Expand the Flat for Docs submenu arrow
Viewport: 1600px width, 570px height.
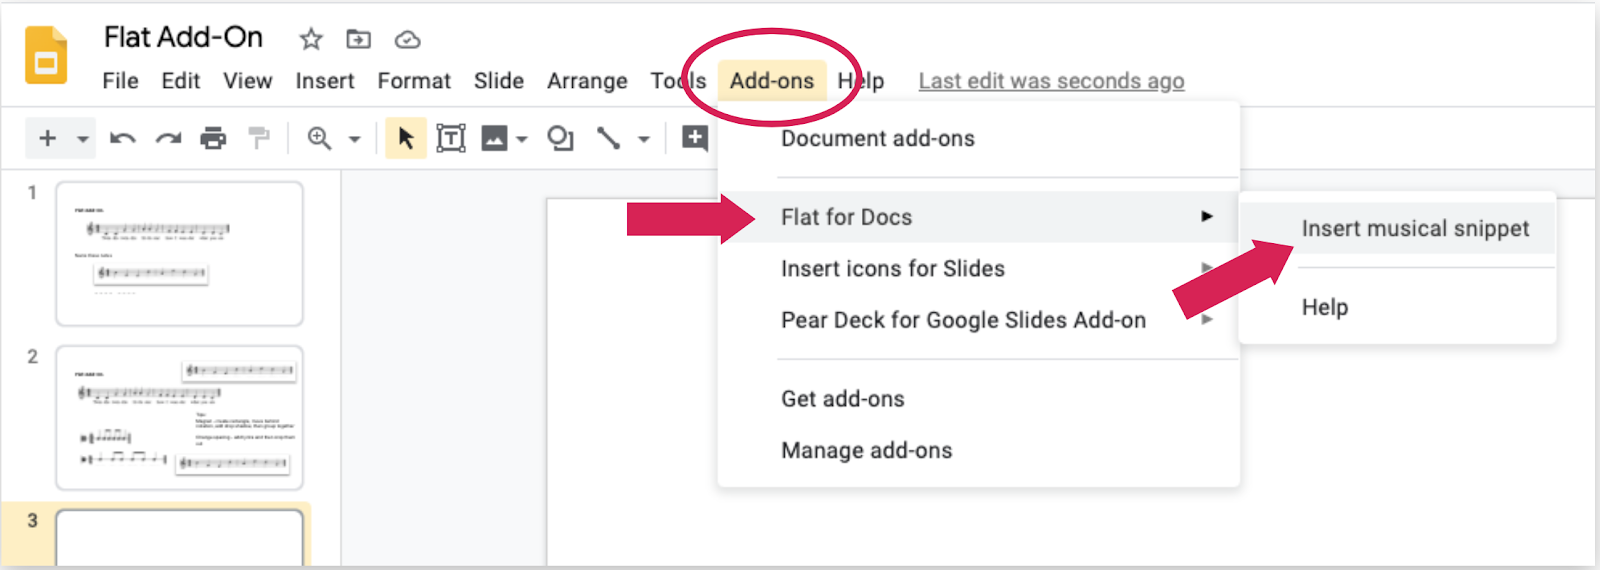(1207, 216)
